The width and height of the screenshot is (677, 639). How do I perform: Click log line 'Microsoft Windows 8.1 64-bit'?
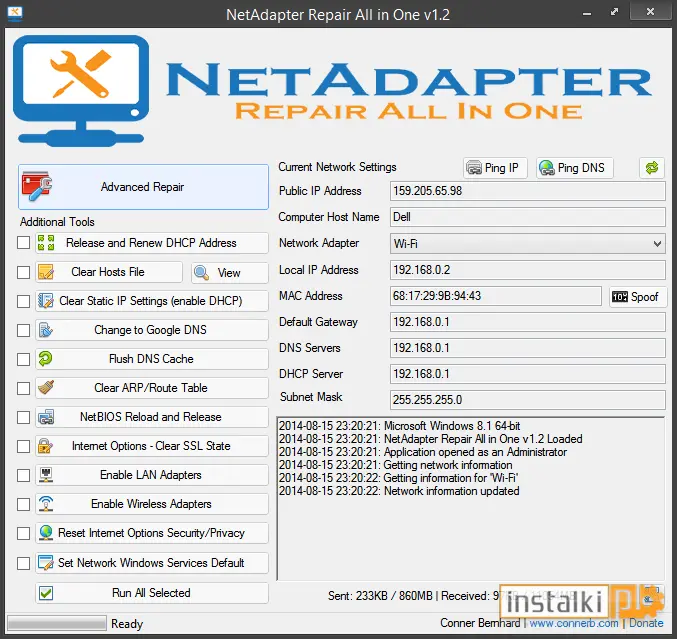tap(400, 426)
